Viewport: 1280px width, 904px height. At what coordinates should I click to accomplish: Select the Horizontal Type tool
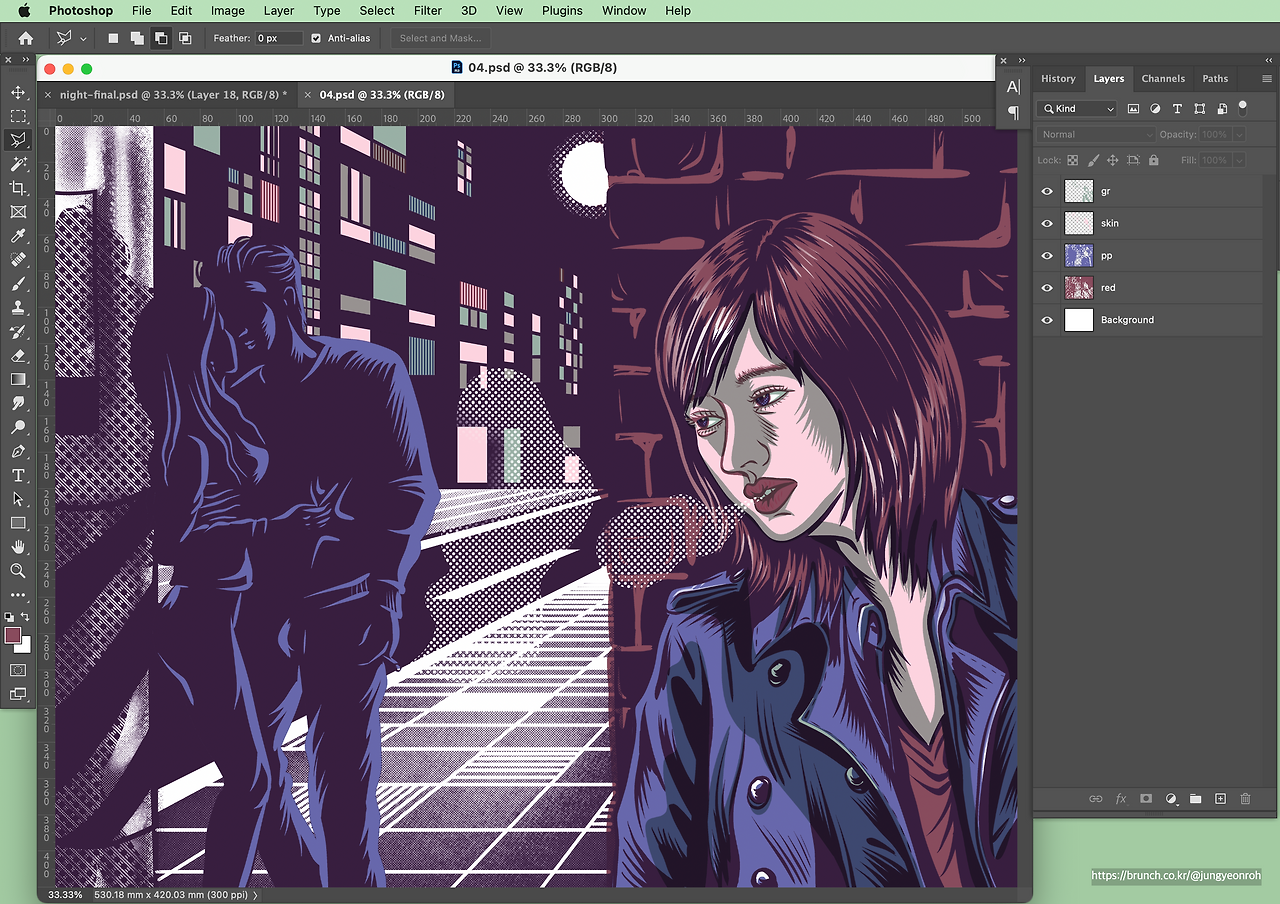(18, 475)
